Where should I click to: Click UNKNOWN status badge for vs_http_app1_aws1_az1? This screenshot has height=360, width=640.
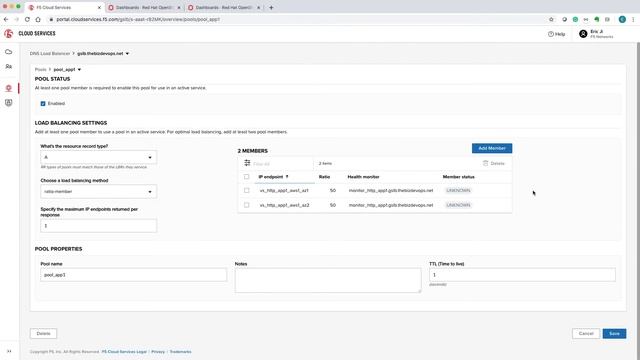coord(458,191)
